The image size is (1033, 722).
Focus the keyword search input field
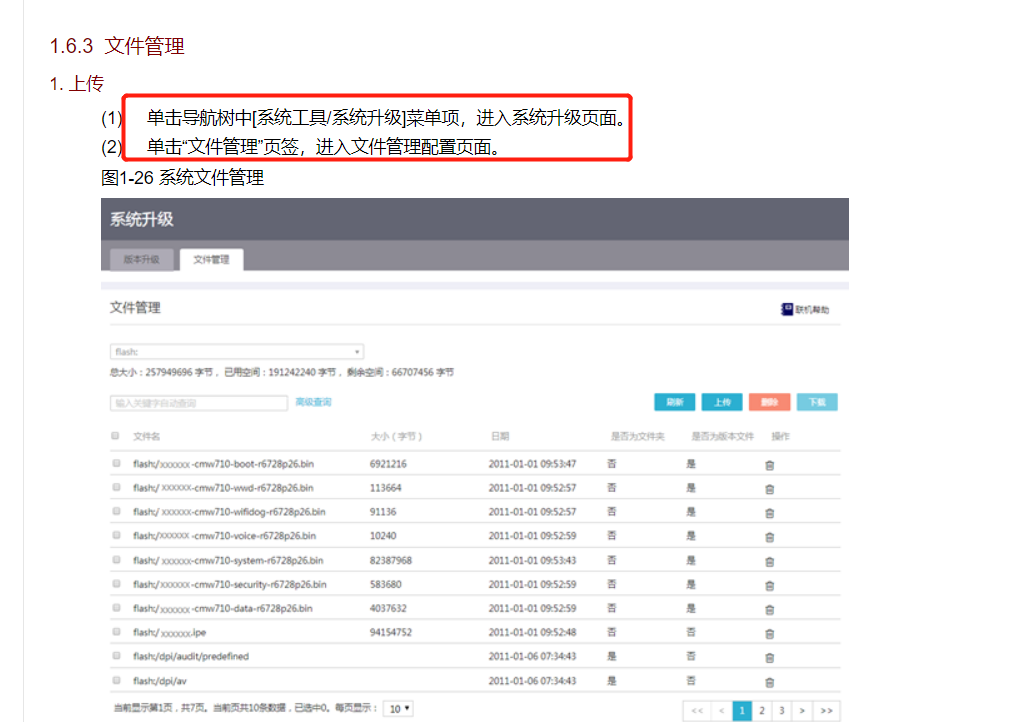point(199,403)
